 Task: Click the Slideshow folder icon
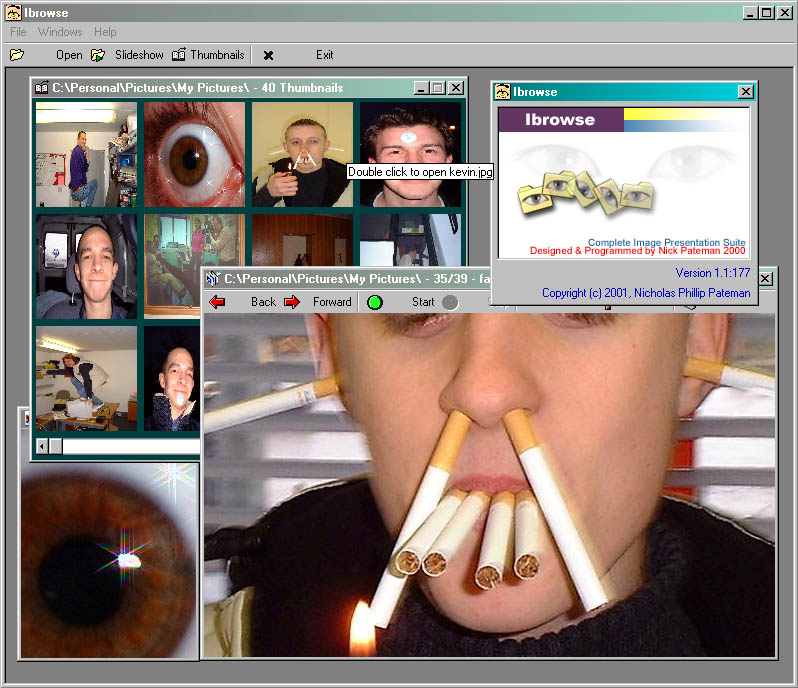tap(98, 55)
